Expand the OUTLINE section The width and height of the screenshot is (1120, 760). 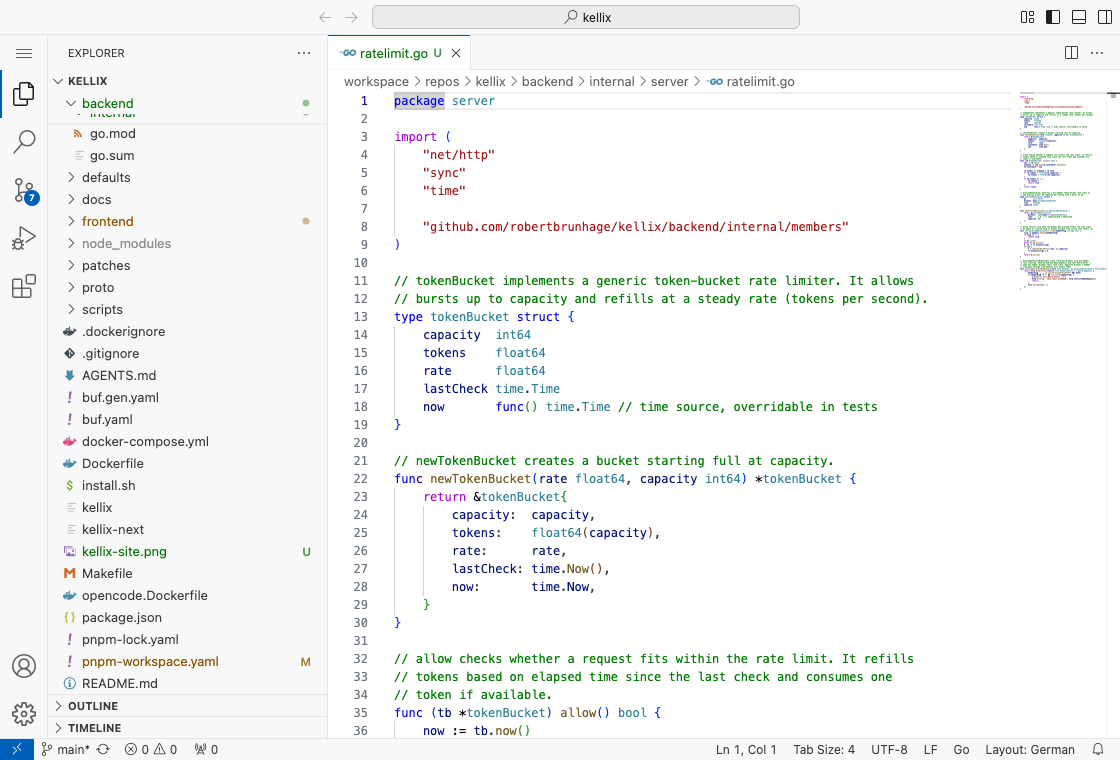click(x=188, y=706)
